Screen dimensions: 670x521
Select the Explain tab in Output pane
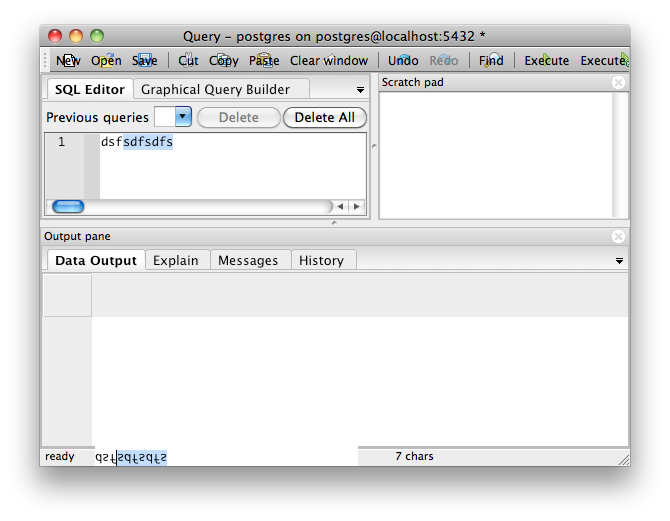click(176, 260)
